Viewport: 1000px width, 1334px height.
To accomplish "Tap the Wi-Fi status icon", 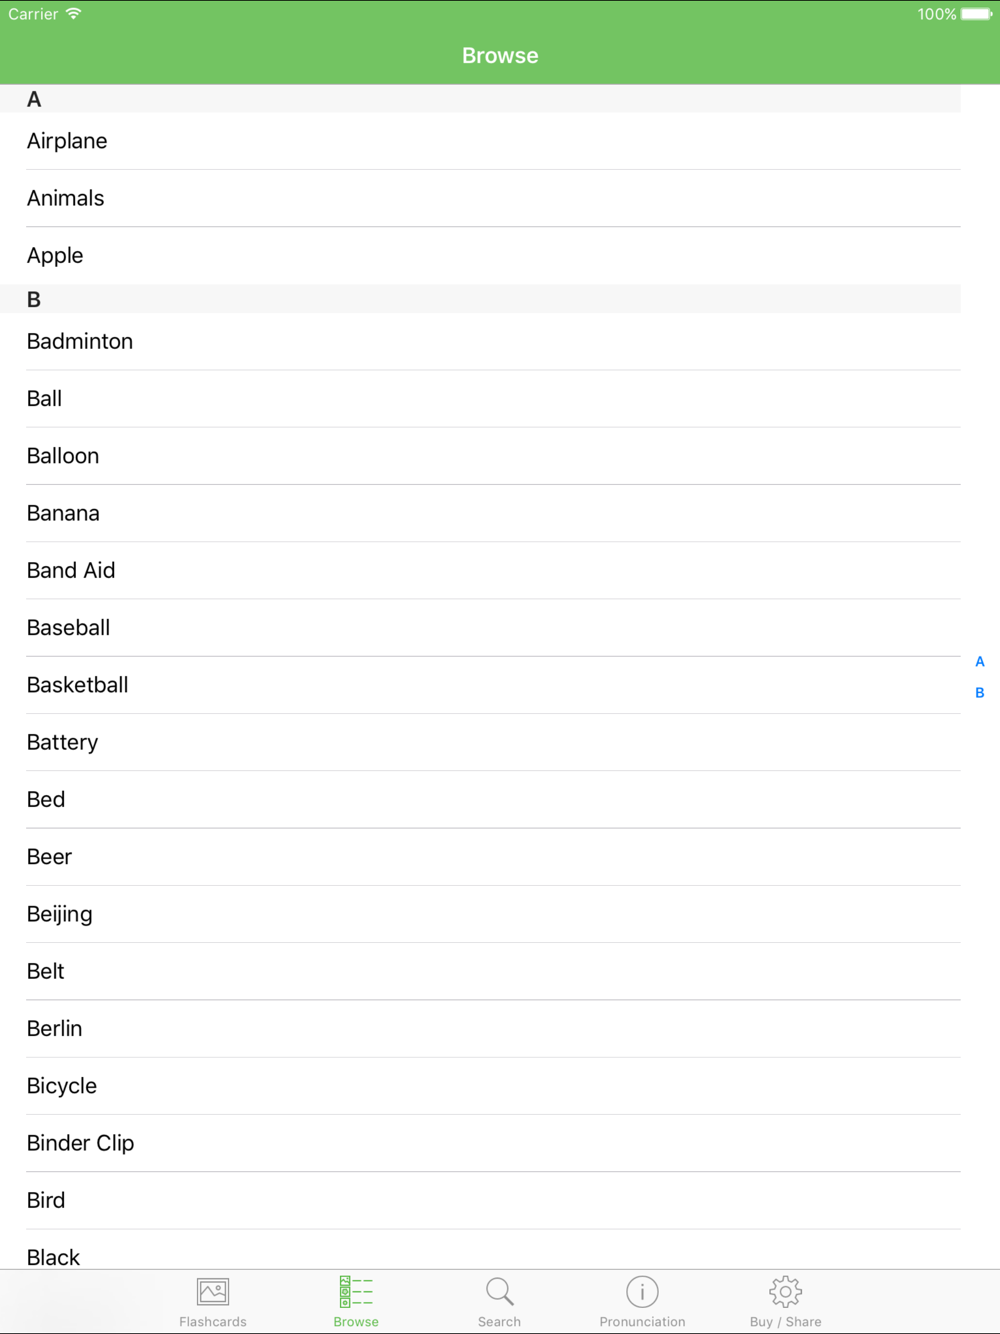I will click(x=74, y=14).
